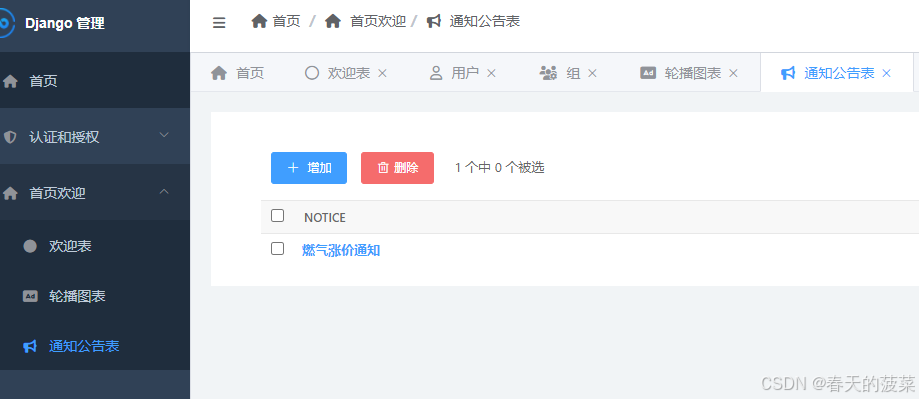
Task: Close the 通知公告表 tab
Action: [x=887, y=73]
